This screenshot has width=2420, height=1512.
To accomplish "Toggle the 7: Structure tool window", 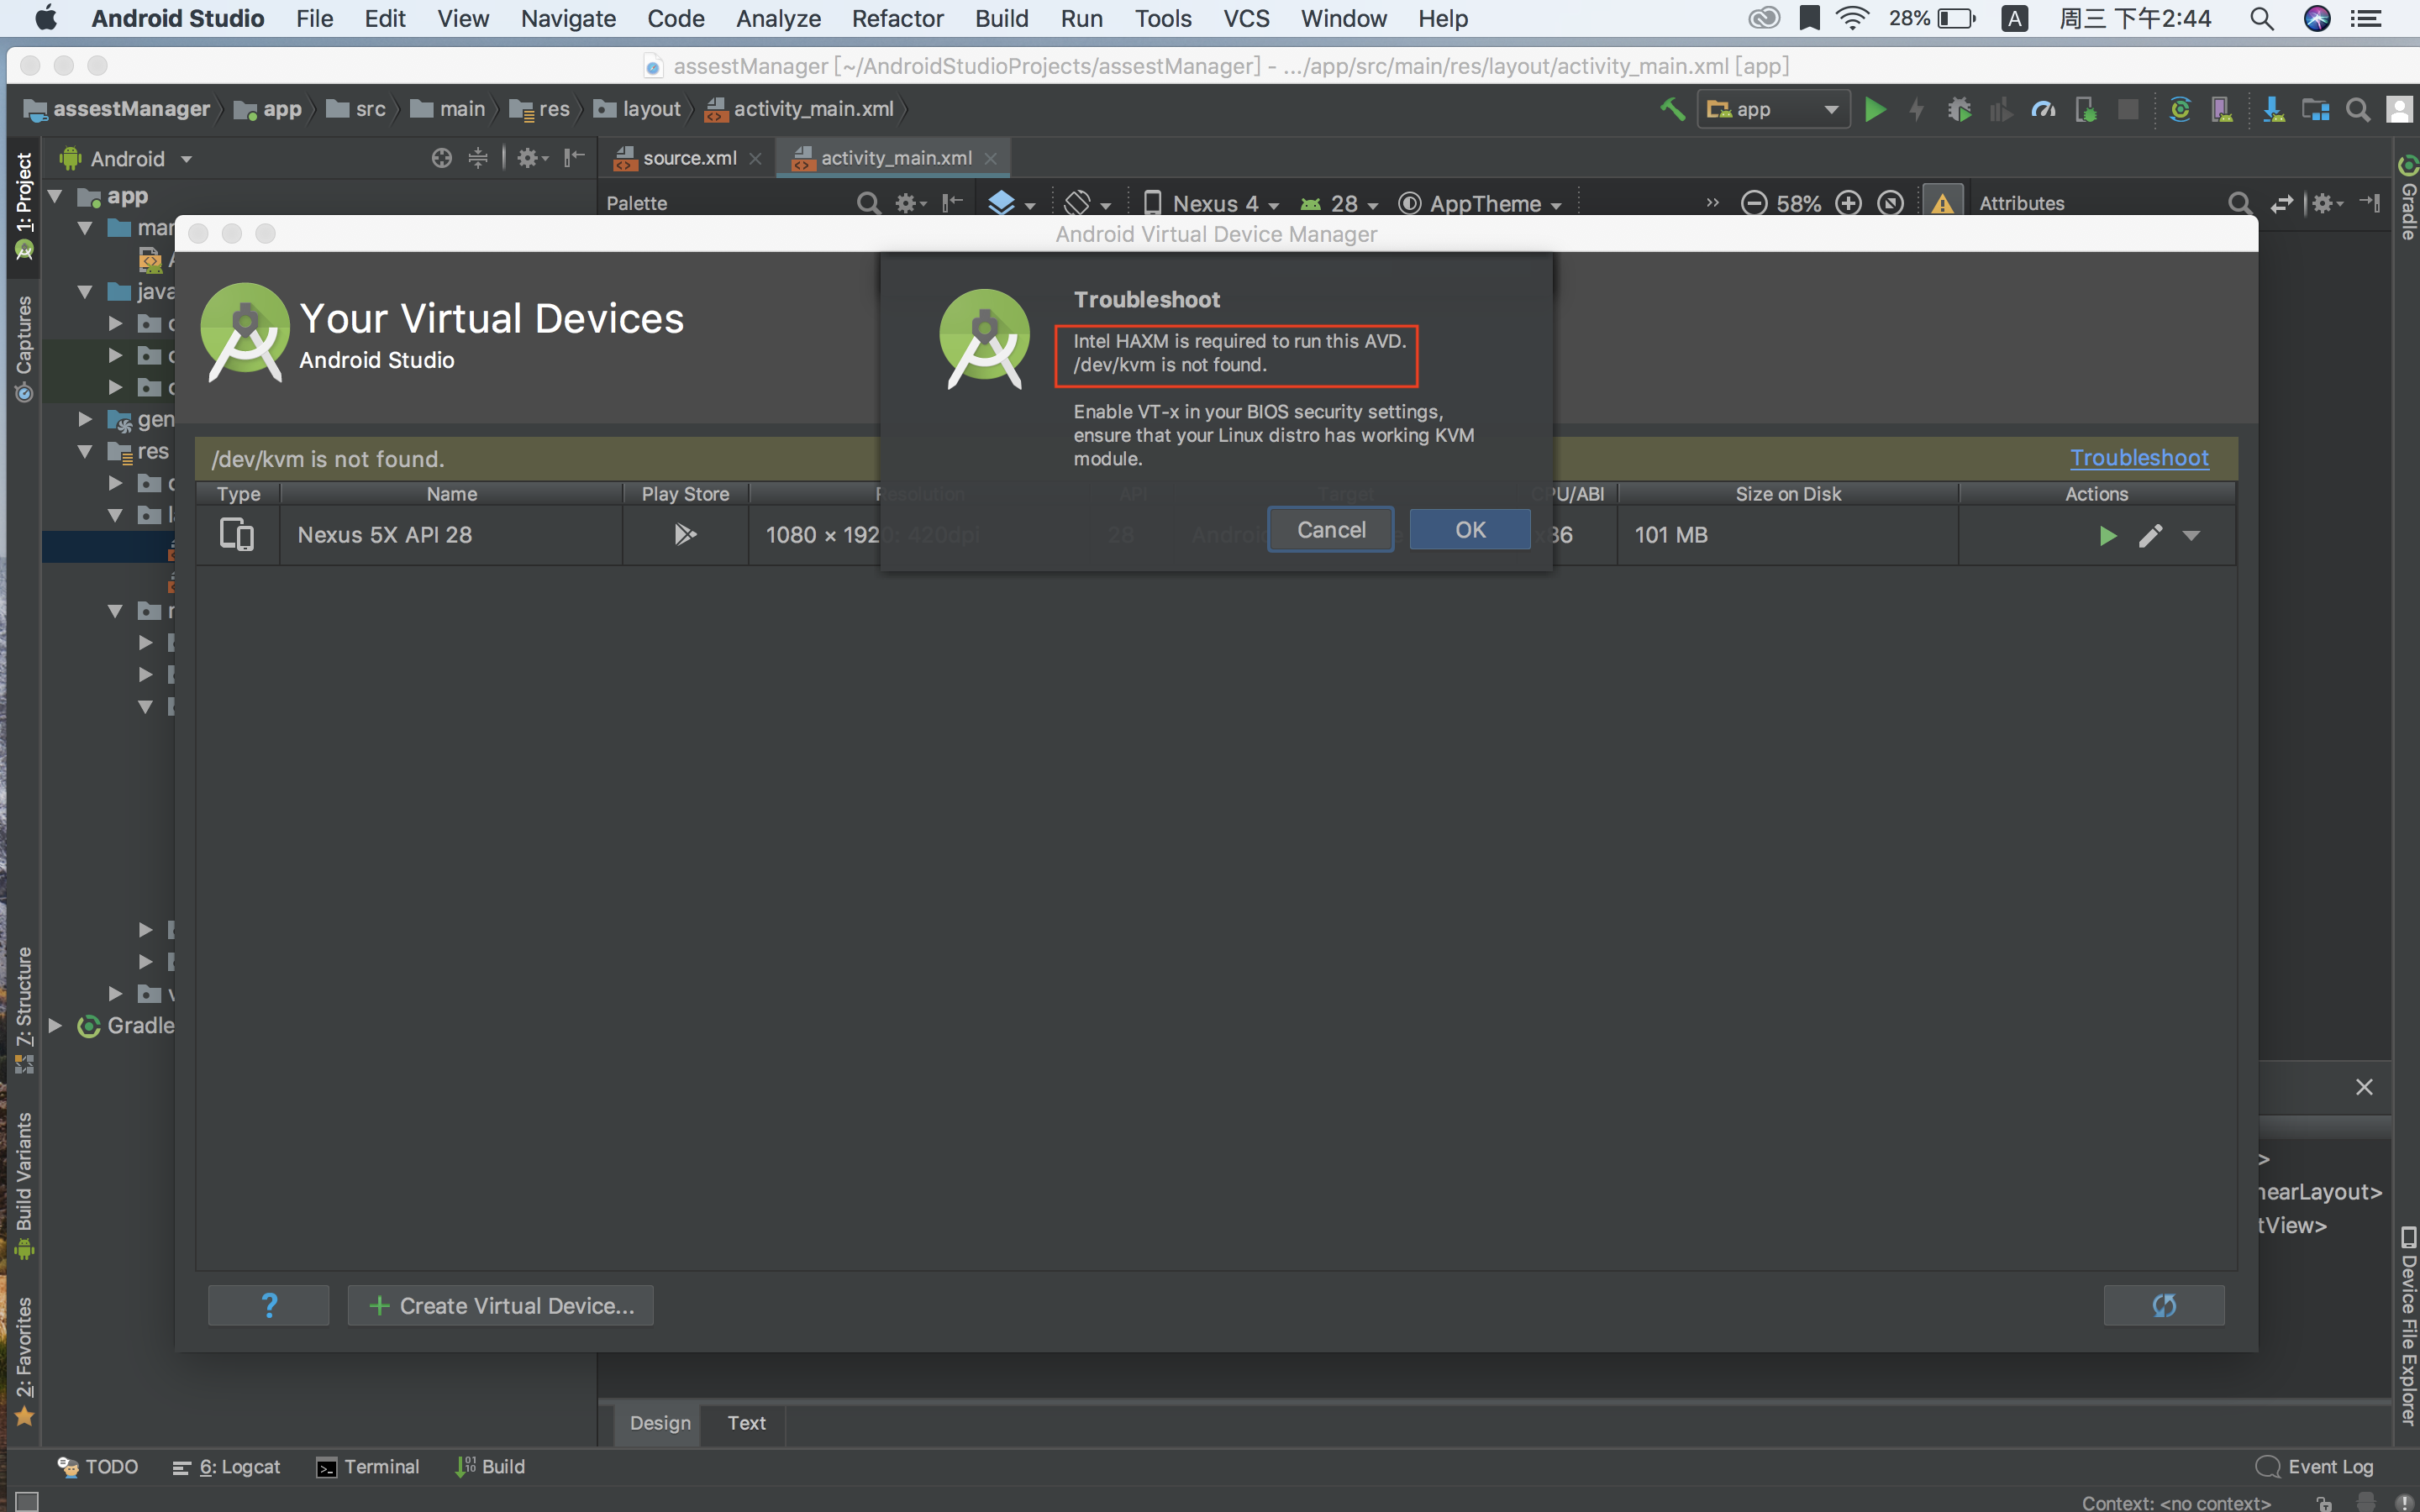I will [x=24, y=1009].
